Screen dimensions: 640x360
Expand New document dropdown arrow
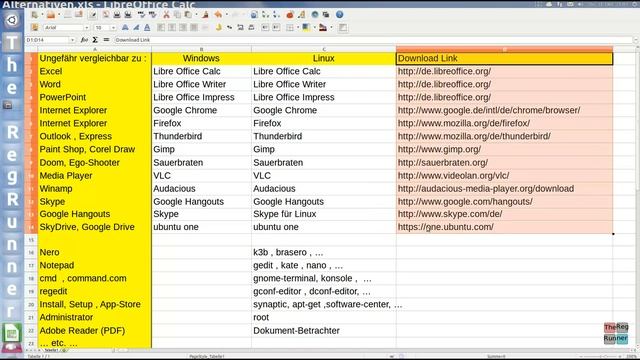pos(42,15)
